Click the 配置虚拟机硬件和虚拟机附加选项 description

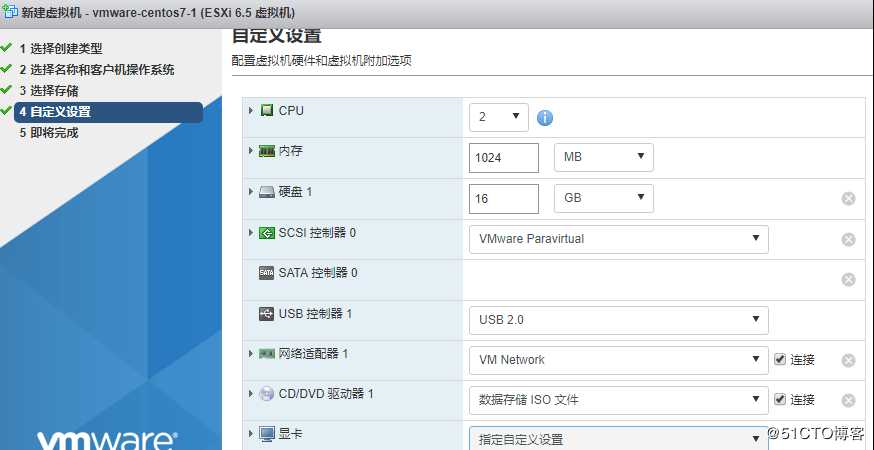[322, 60]
